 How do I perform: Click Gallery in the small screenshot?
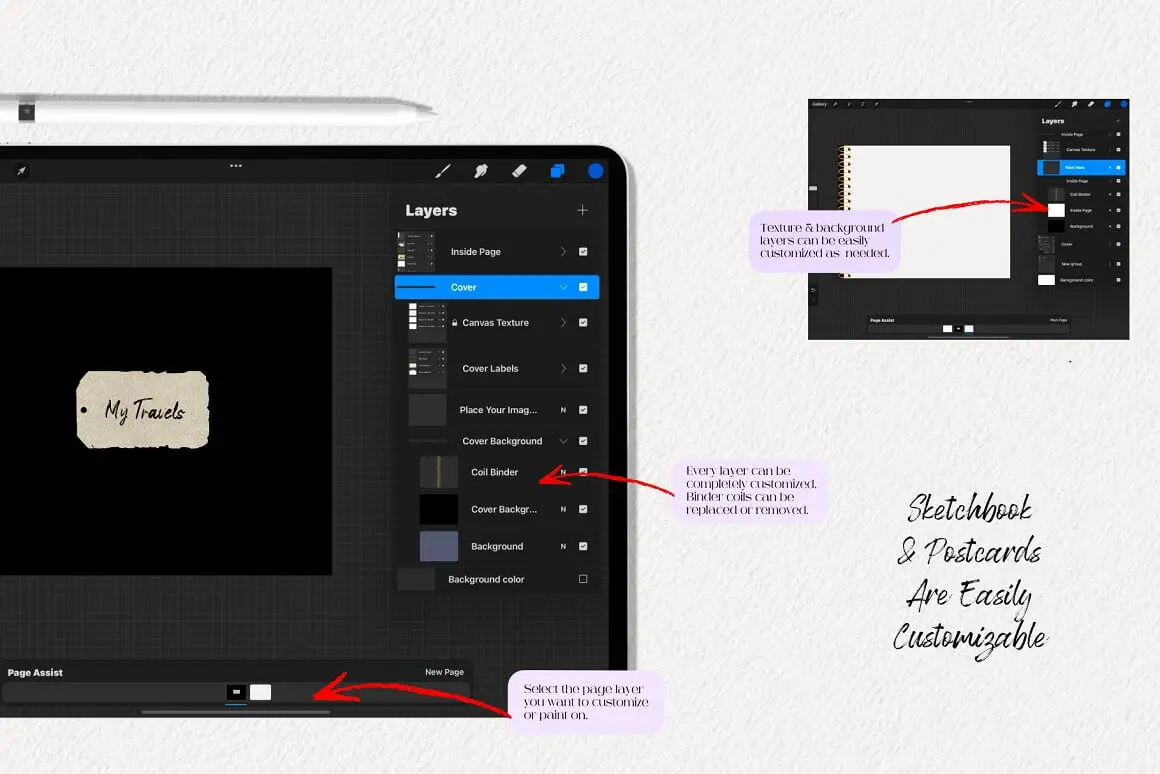(820, 104)
